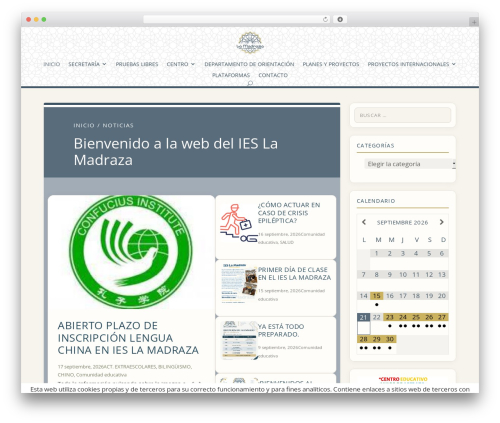Follow the Noticias breadcrumb link
The height and width of the screenshot is (423, 500).
tap(118, 125)
